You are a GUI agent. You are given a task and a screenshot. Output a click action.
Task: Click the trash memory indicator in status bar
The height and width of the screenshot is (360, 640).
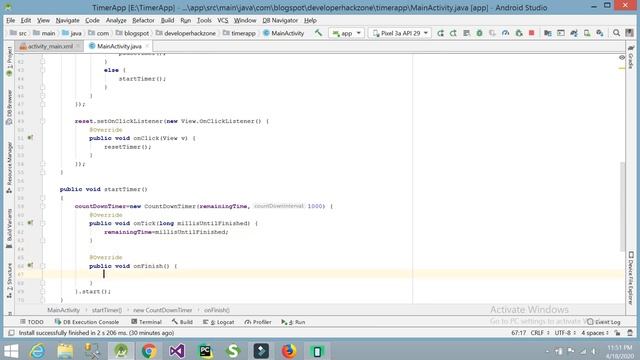pyautogui.click(x=630, y=333)
